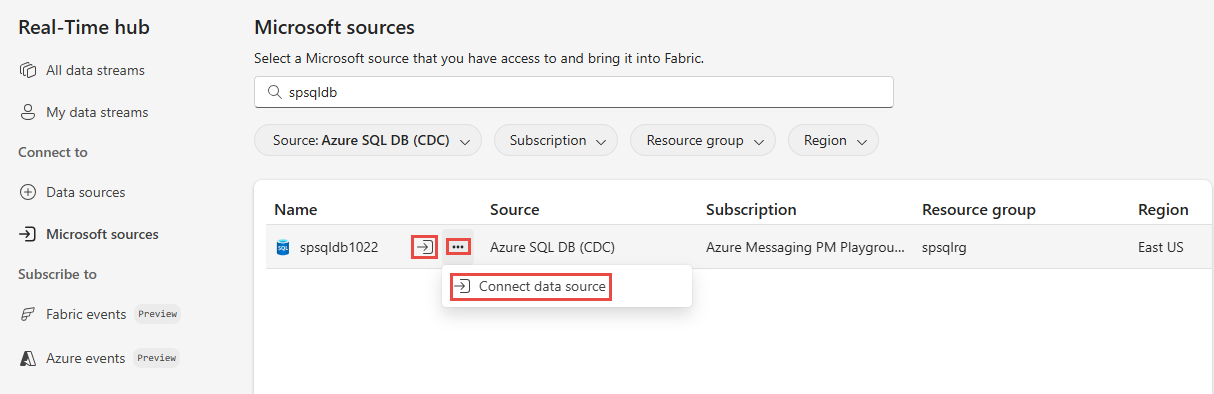The image size is (1214, 394).
Task: Click the Data sources plus icon
Action: 28,192
